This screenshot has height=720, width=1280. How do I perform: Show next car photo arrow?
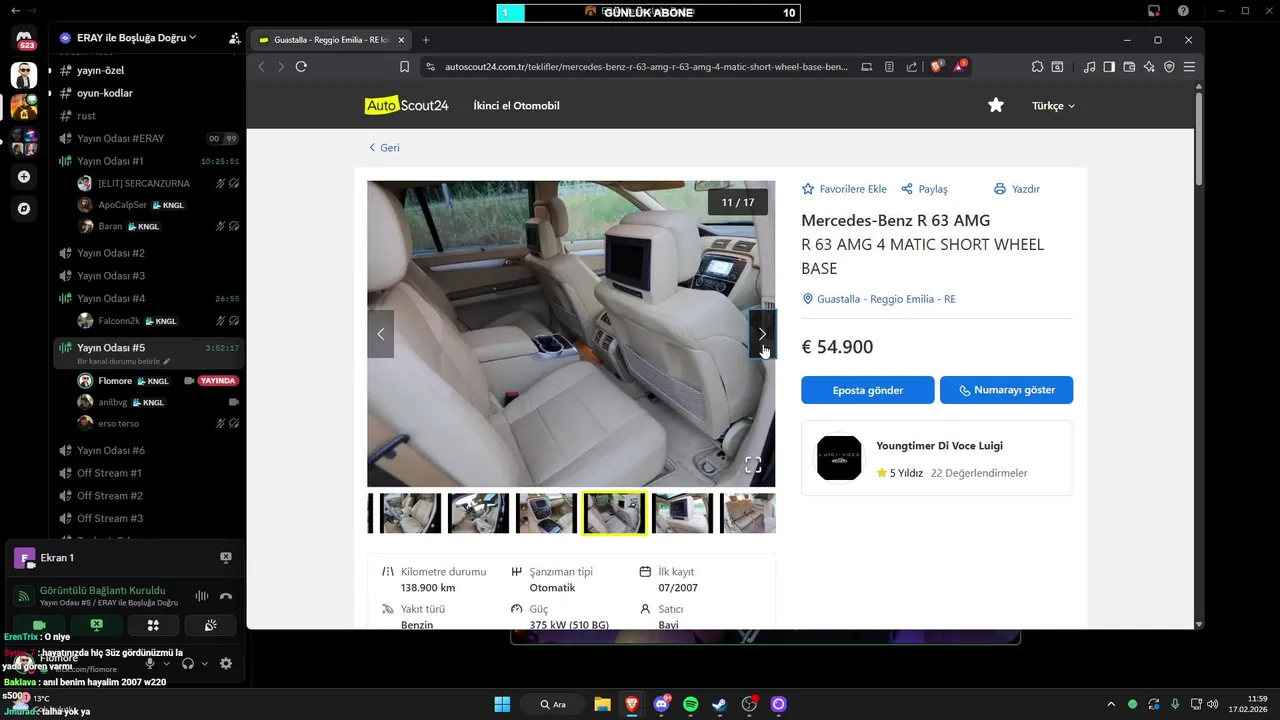click(762, 334)
